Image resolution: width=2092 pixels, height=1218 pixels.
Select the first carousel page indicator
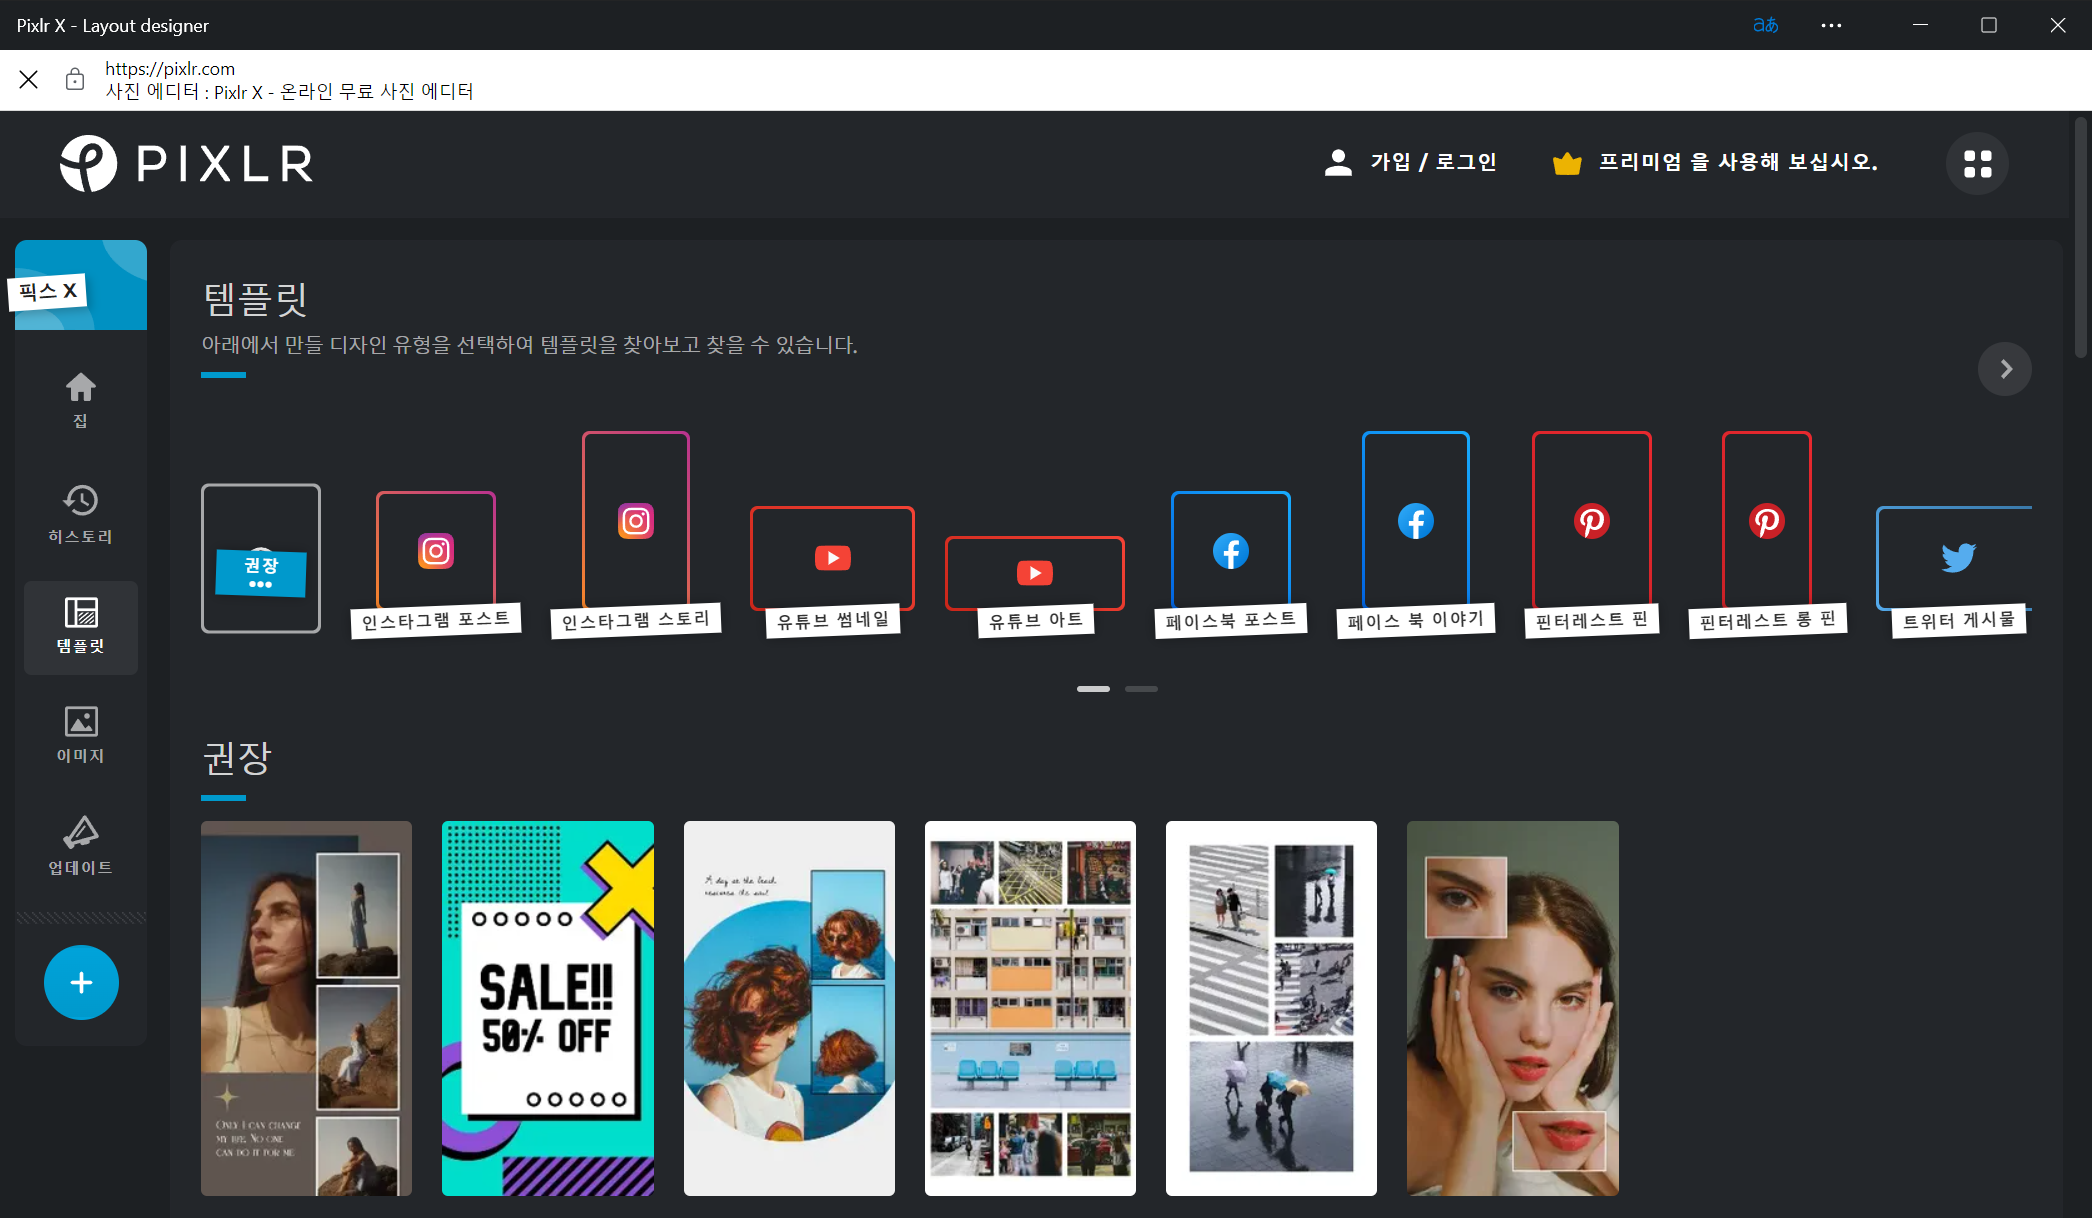coord(1093,689)
